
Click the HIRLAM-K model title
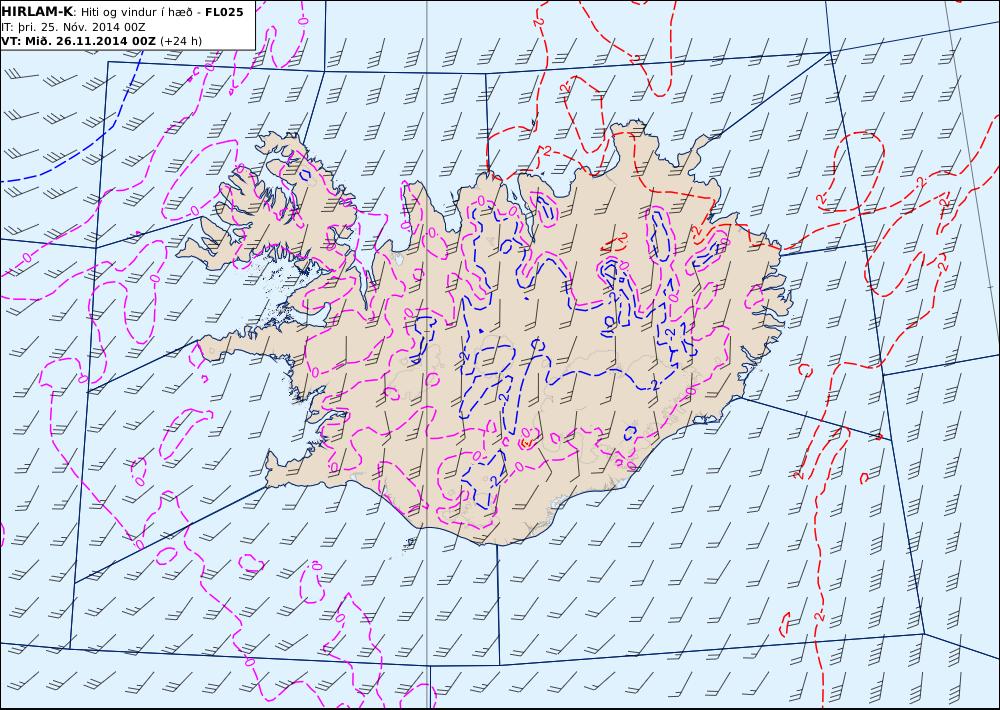click(x=37, y=11)
